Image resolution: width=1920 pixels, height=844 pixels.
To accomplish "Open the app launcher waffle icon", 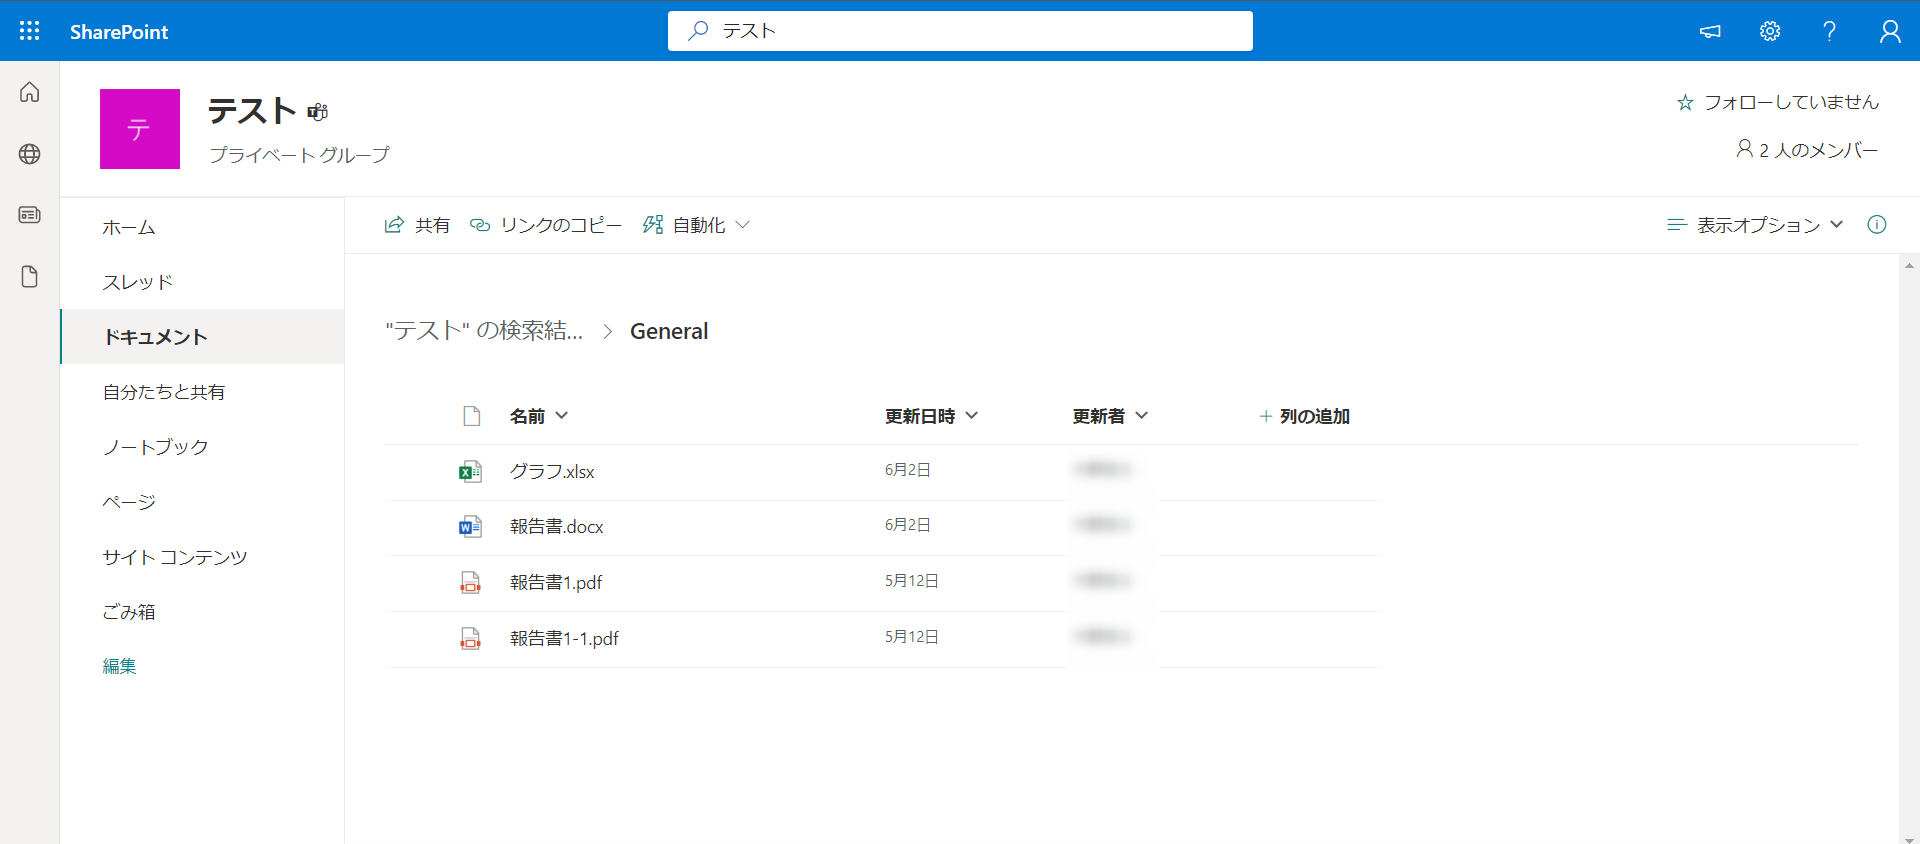I will click(30, 31).
